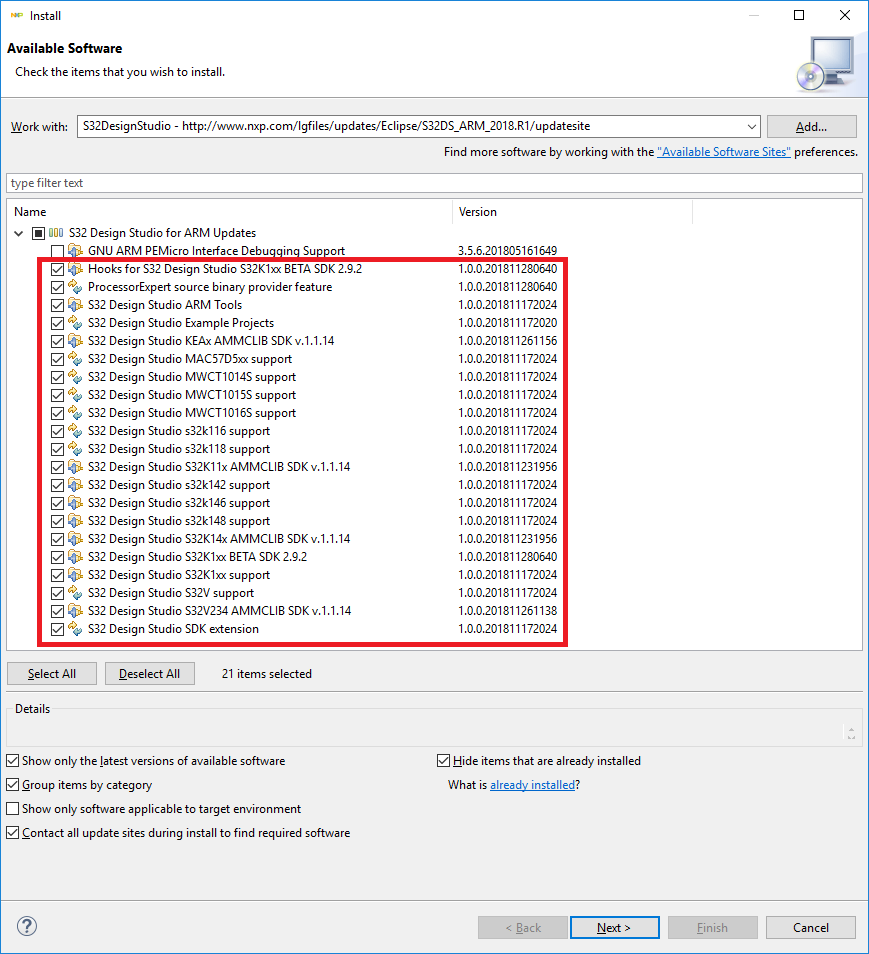Uncheck the s32k148 support checkbox
This screenshot has width=869, height=954.
tap(57, 521)
